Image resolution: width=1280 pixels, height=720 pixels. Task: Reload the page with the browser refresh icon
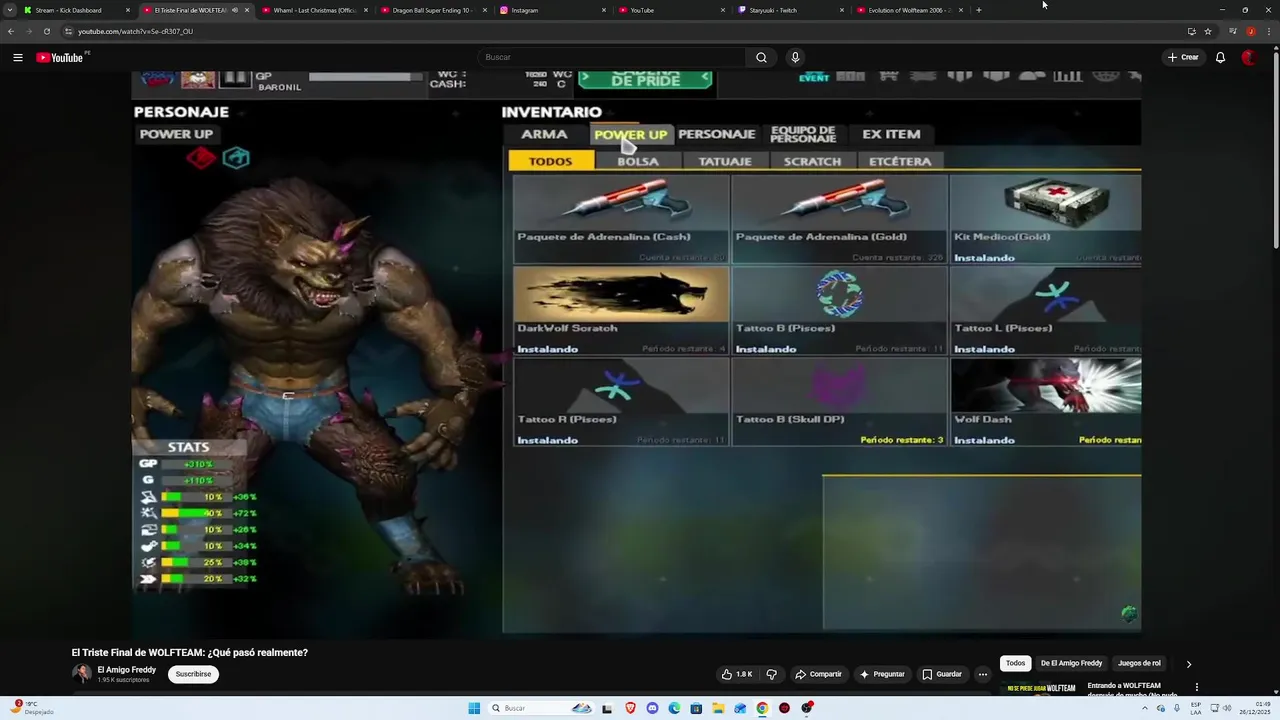pyautogui.click(x=46, y=31)
